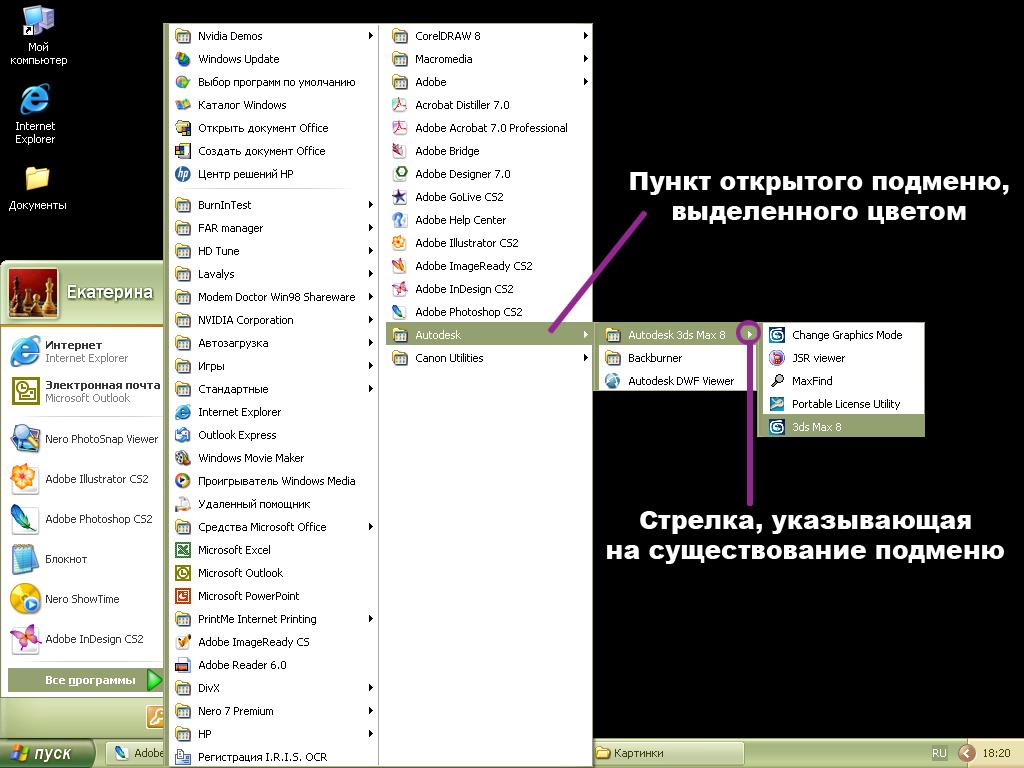Choose Autodesk DWF Viewer menu entry

click(680, 381)
